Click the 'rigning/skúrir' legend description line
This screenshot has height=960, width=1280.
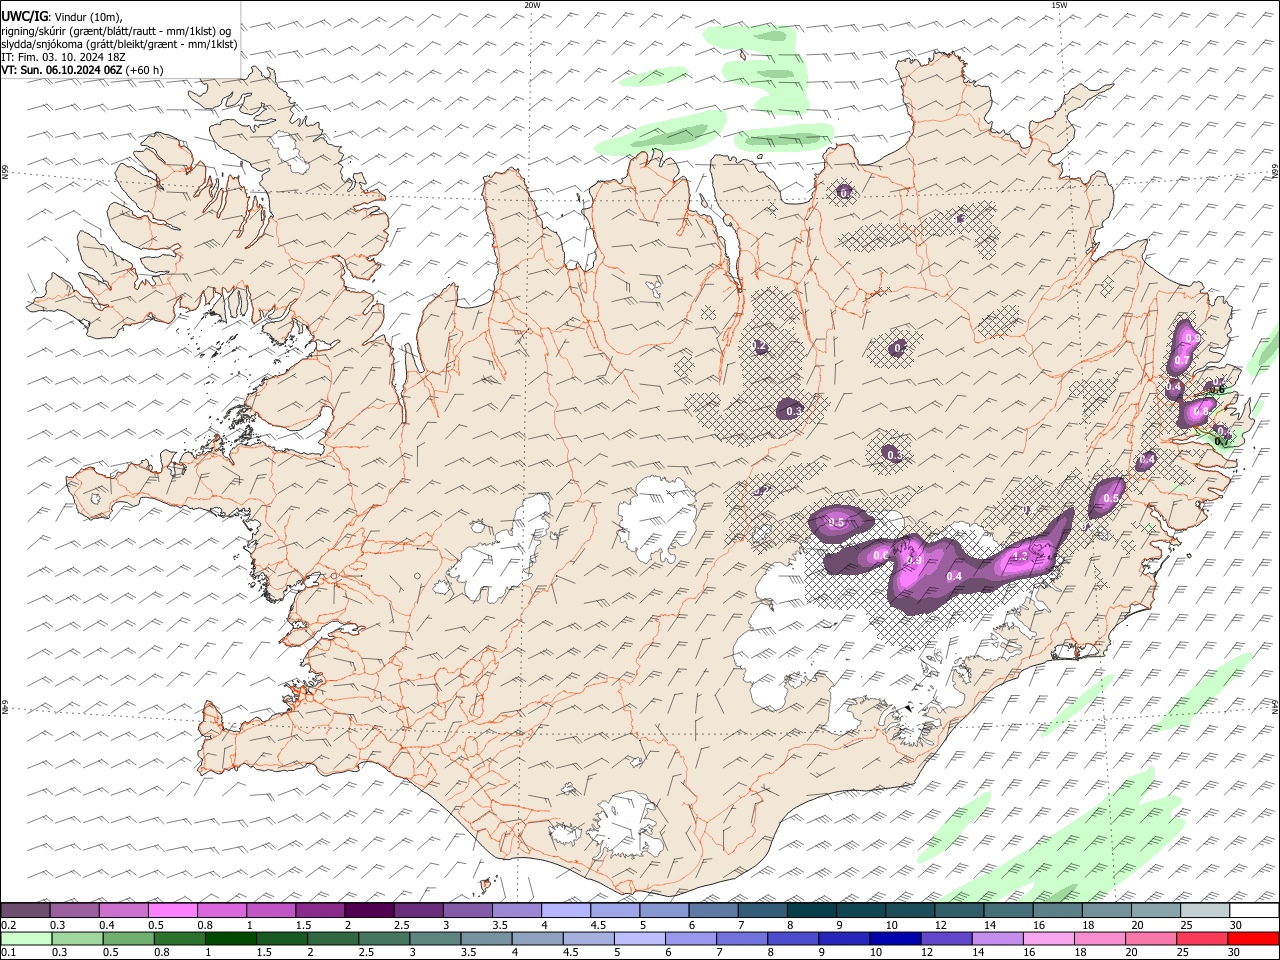point(116,31)
